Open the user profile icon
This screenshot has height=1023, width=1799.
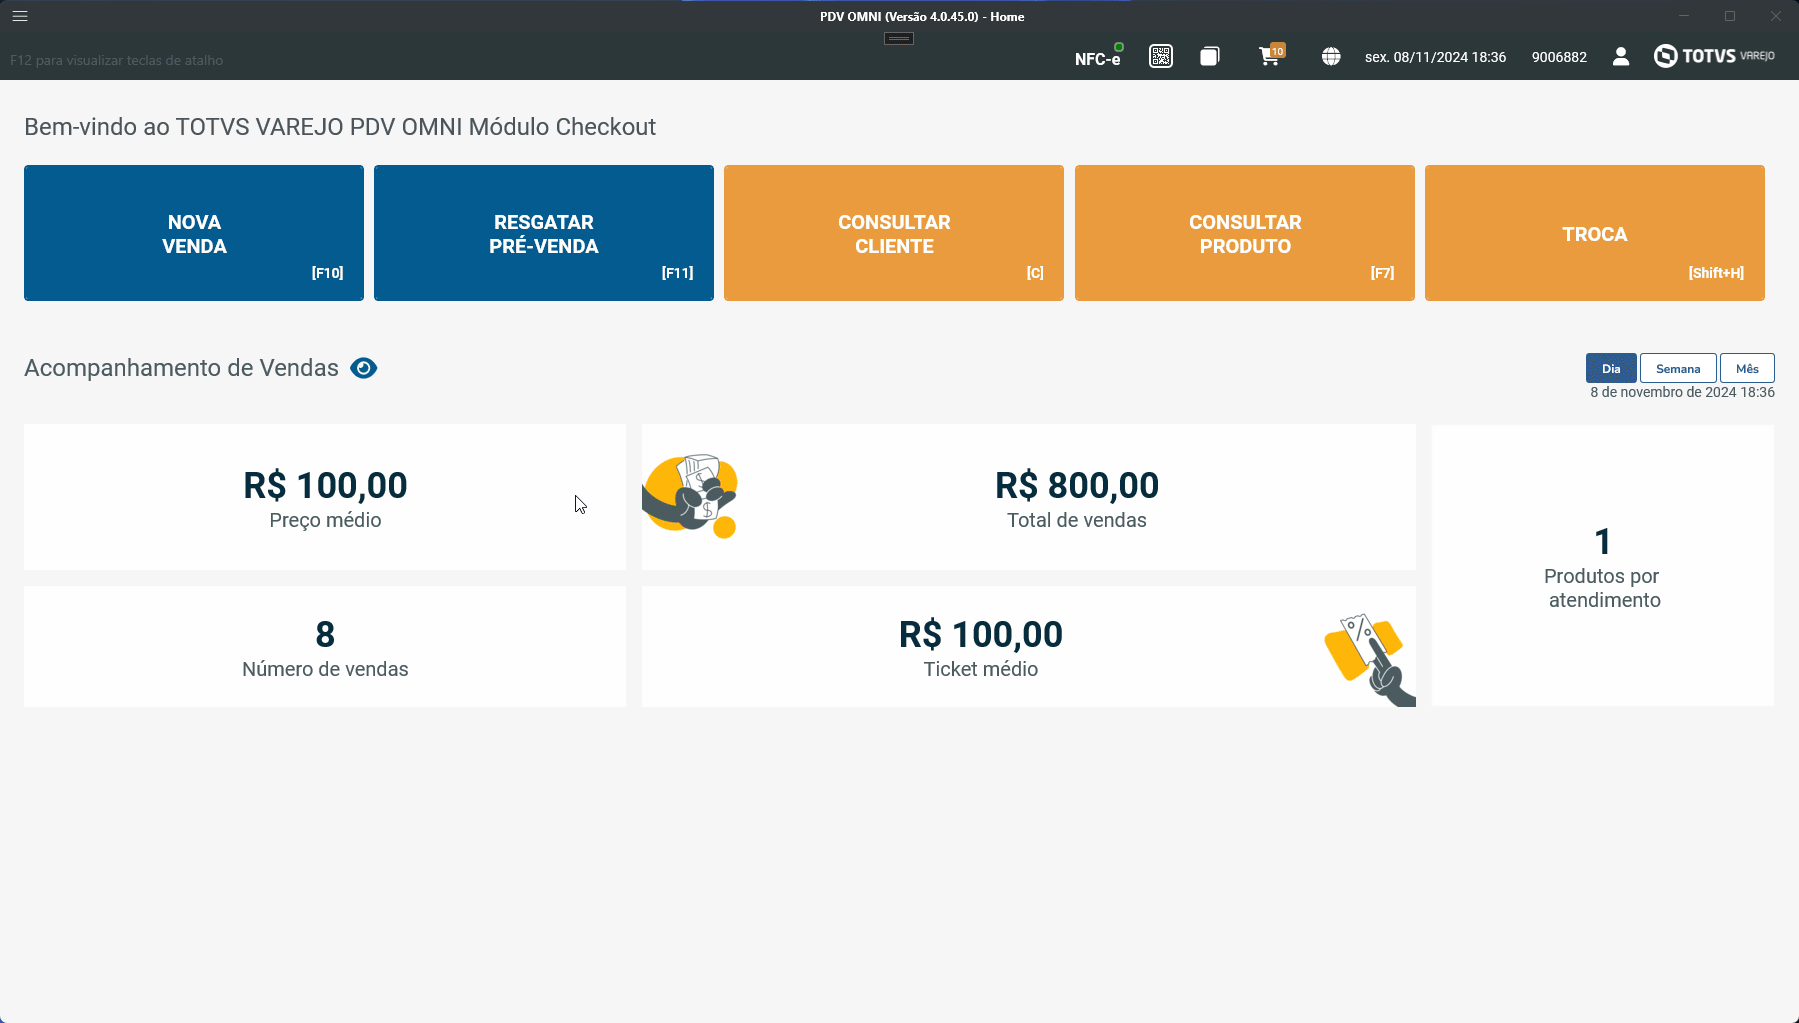(1621, 57)
